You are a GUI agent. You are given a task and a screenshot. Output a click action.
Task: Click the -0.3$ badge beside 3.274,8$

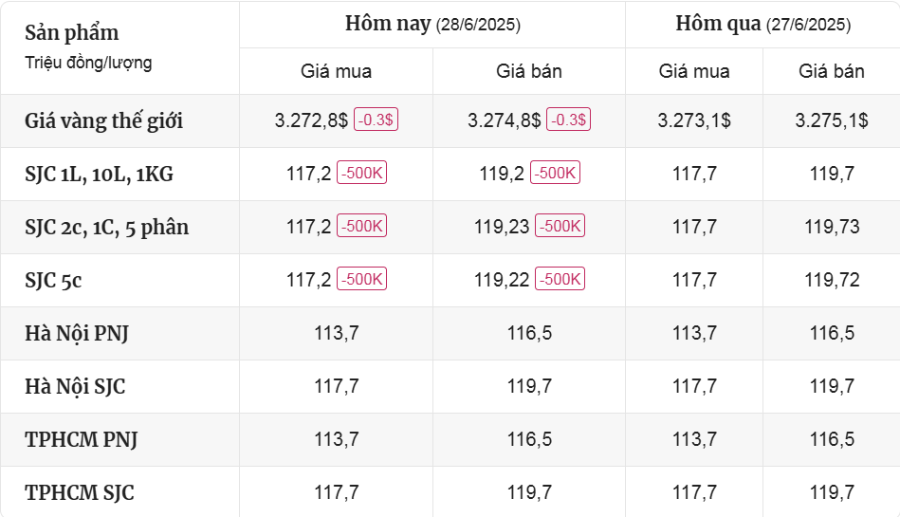point(569,120)
